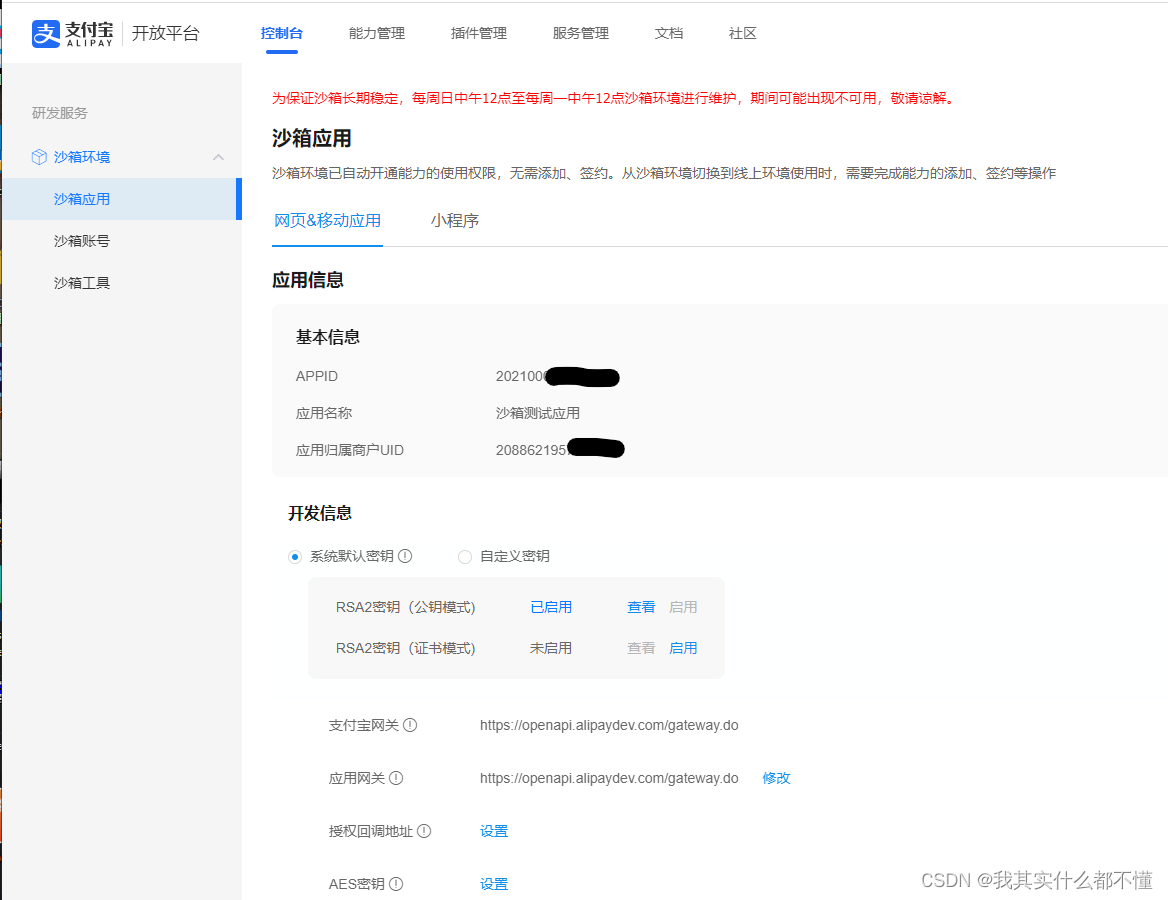1168x900 pixels.
Task: Click the 沙箱应用 page title
Action: pos(311,139)
